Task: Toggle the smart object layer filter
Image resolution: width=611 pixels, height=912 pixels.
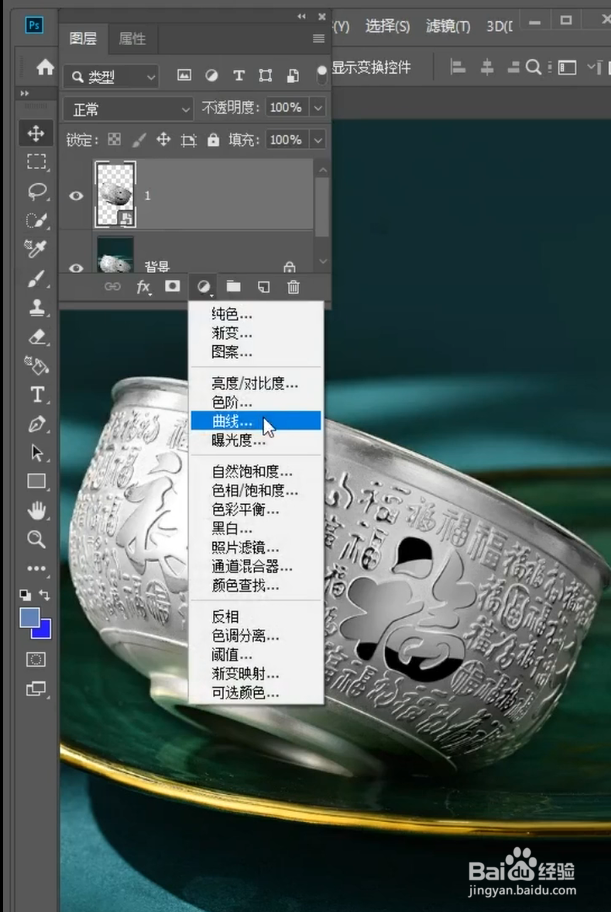Action: [293, 76]
